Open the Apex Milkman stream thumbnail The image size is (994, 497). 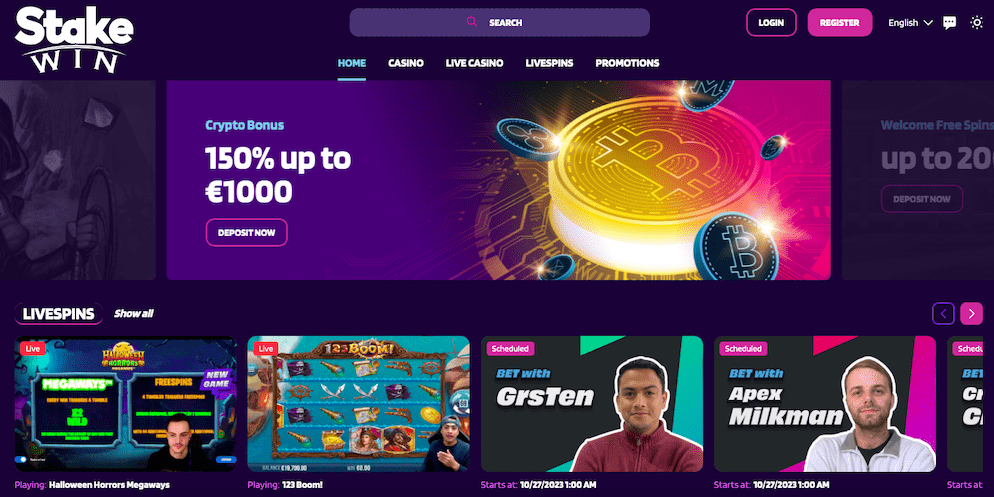click(x=825, y=404)
